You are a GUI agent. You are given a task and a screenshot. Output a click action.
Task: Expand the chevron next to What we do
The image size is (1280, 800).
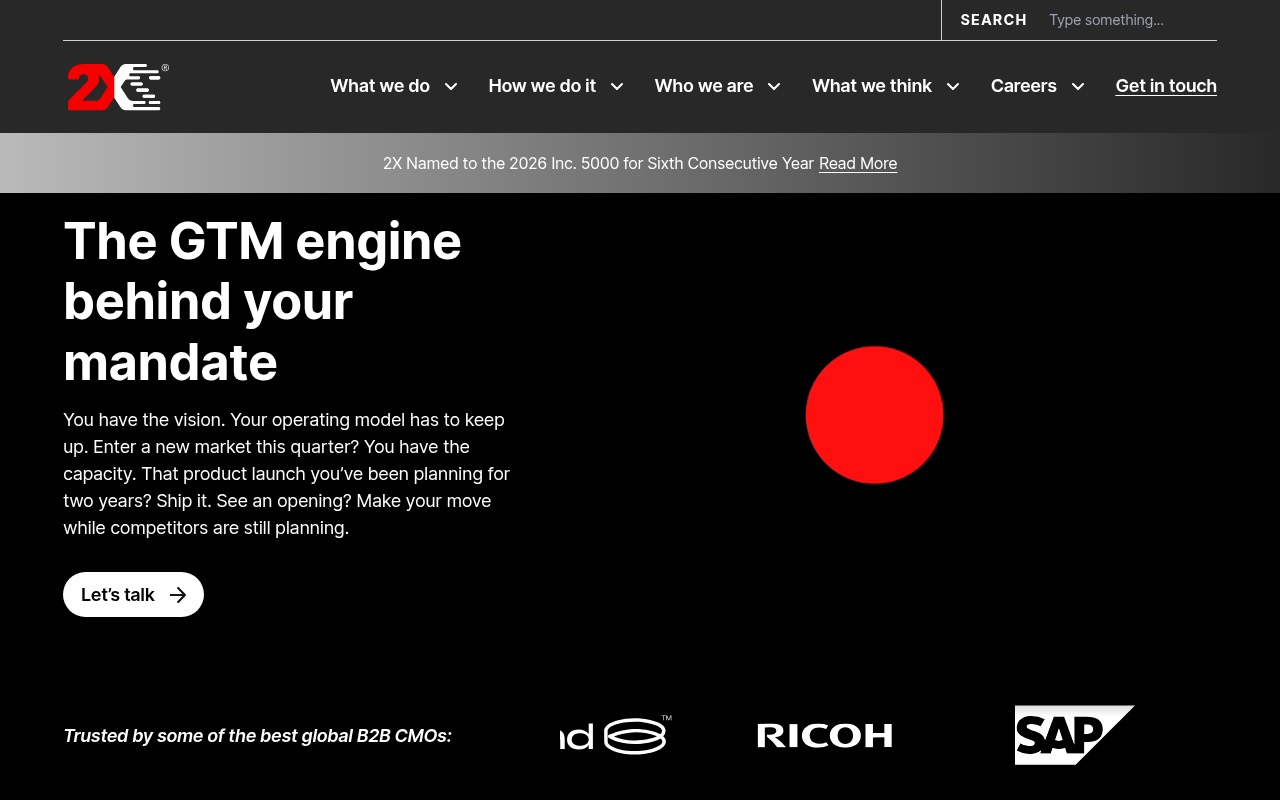tap(451, 86)
